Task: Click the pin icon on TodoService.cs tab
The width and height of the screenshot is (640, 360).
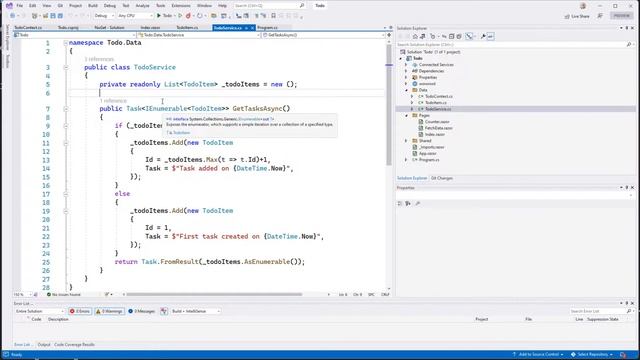Action: click(247, 28)
